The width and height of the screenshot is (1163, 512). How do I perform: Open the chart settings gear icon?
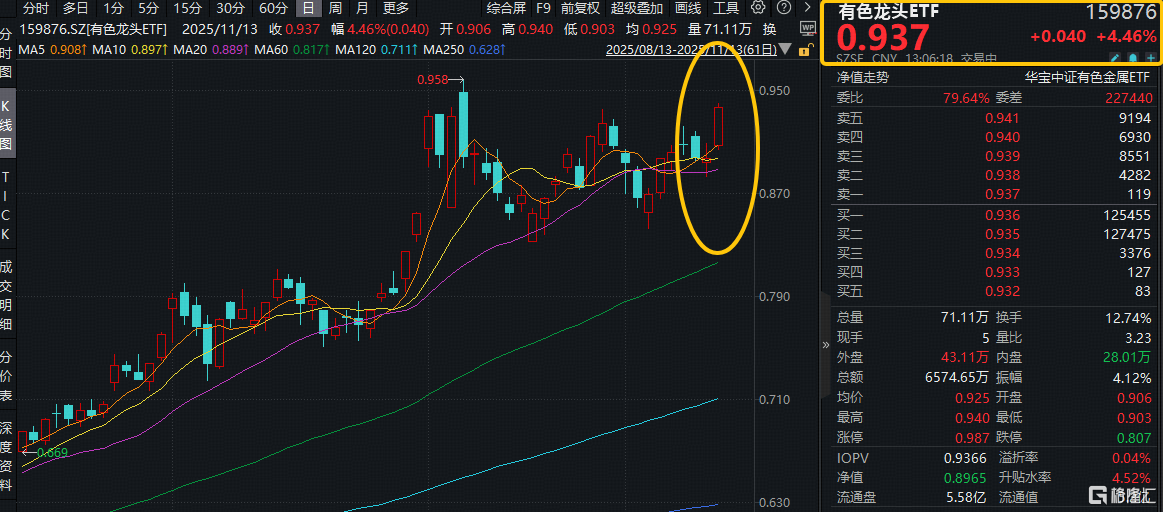point(757,8)
